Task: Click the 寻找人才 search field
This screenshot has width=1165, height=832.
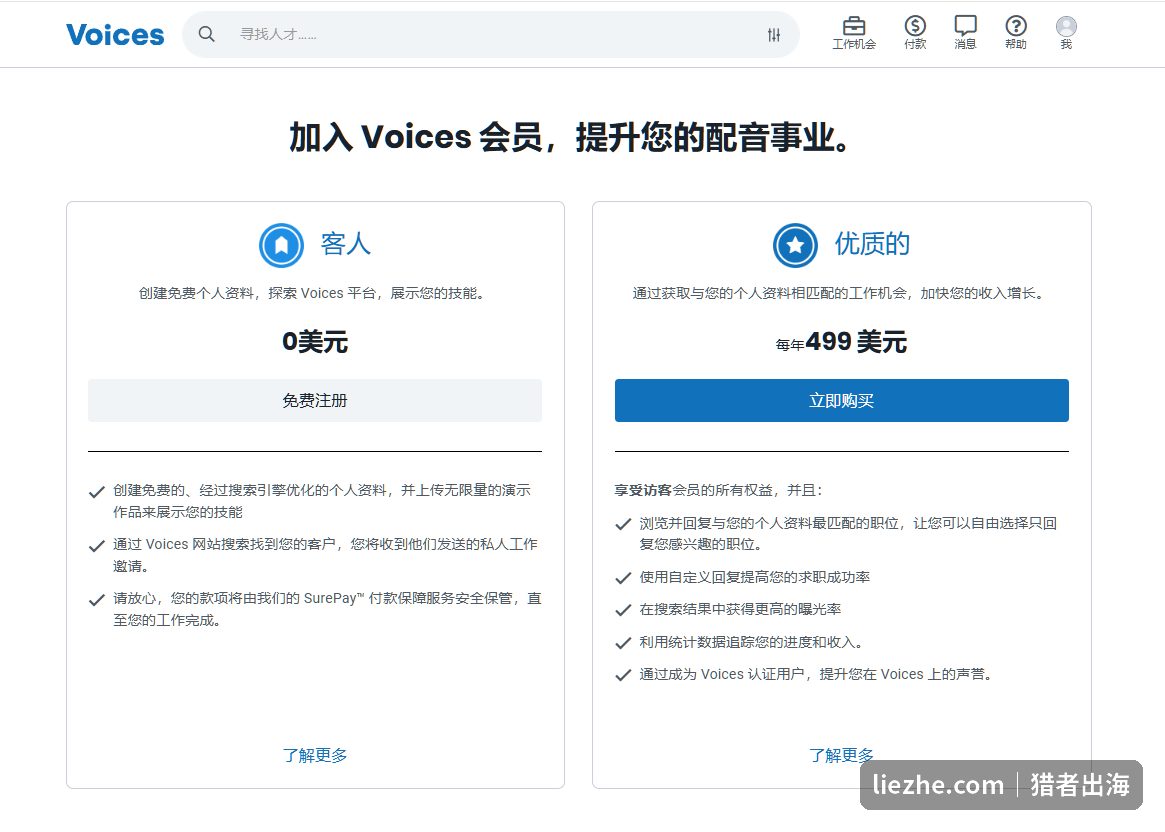Action: click(x=490, y=34)
